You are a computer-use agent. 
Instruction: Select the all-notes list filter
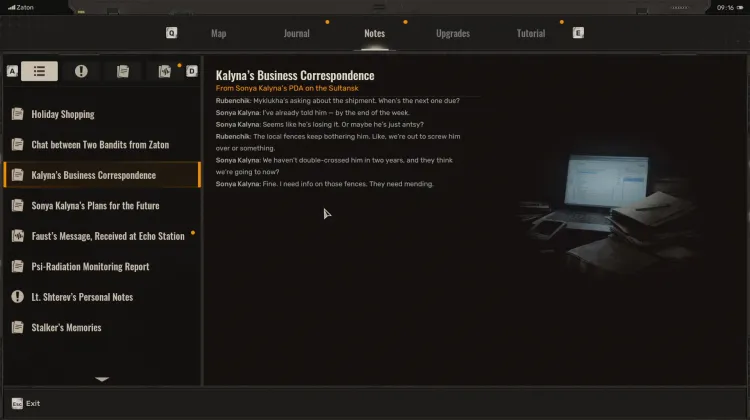coord(39,71)
